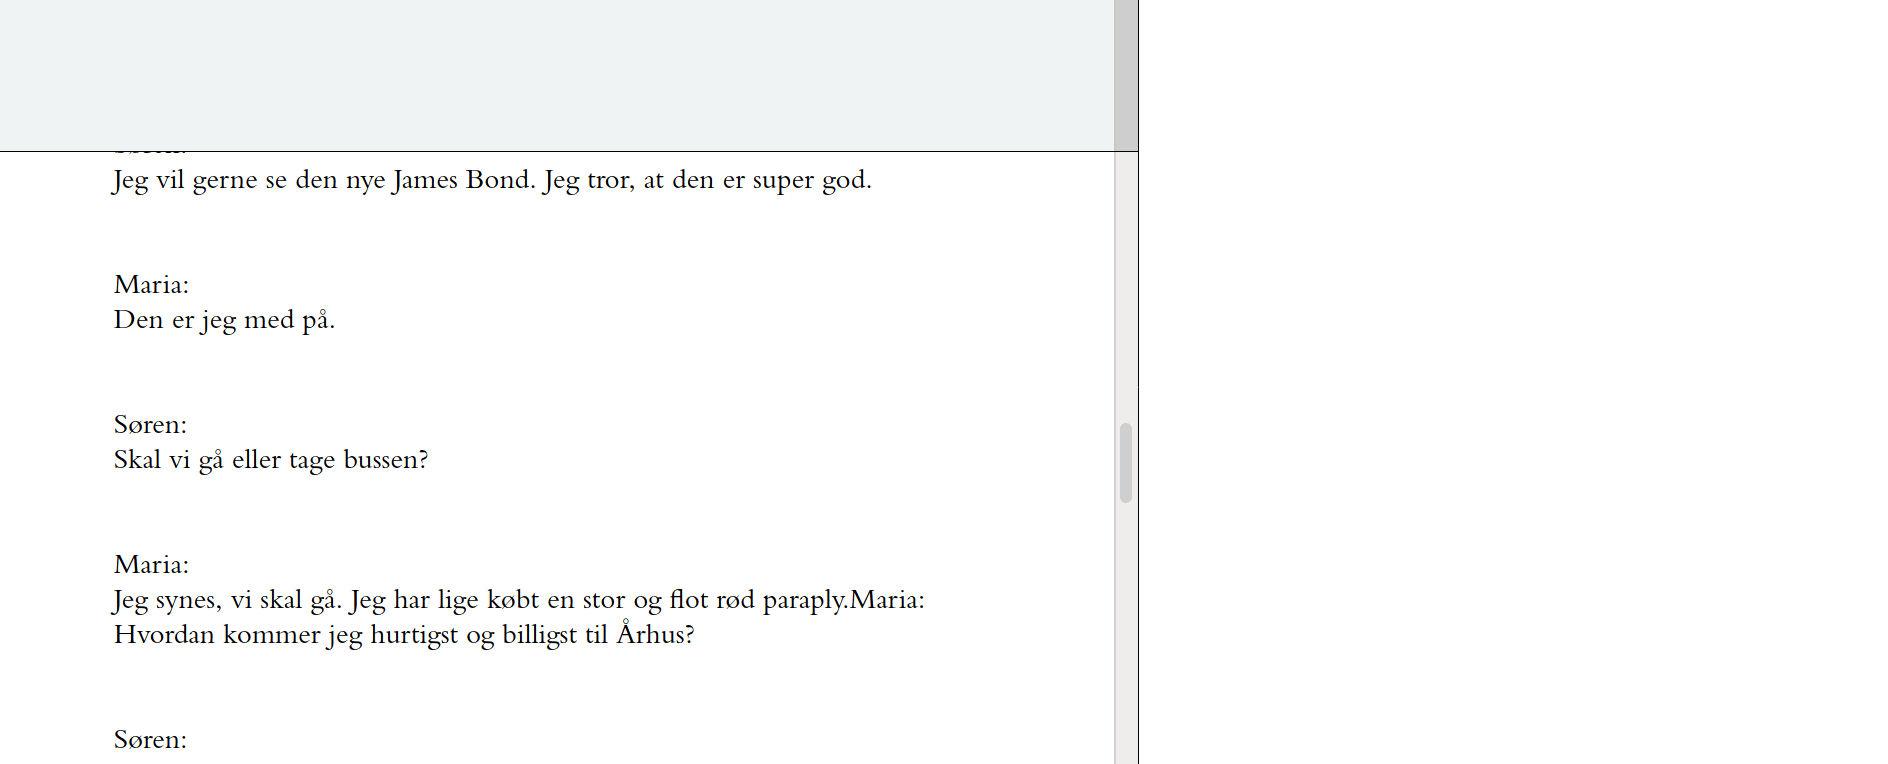Place cursor on the words 'James Bond'
Image resolution: width=1888 pixels, height=764 pixels.
pyautogui.click(x=461, y=180)
